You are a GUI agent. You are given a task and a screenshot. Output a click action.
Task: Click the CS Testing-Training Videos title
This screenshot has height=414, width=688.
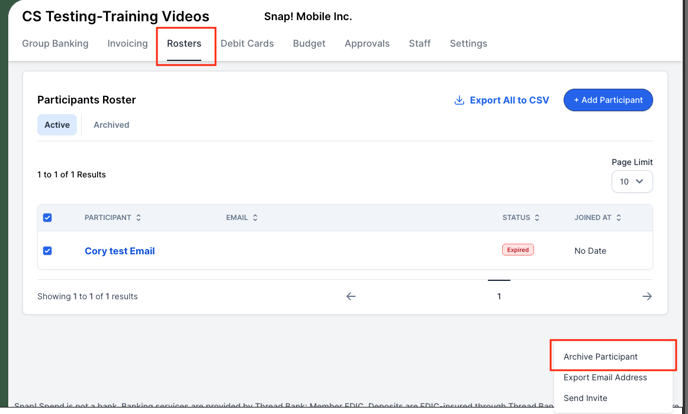[116, 16]
